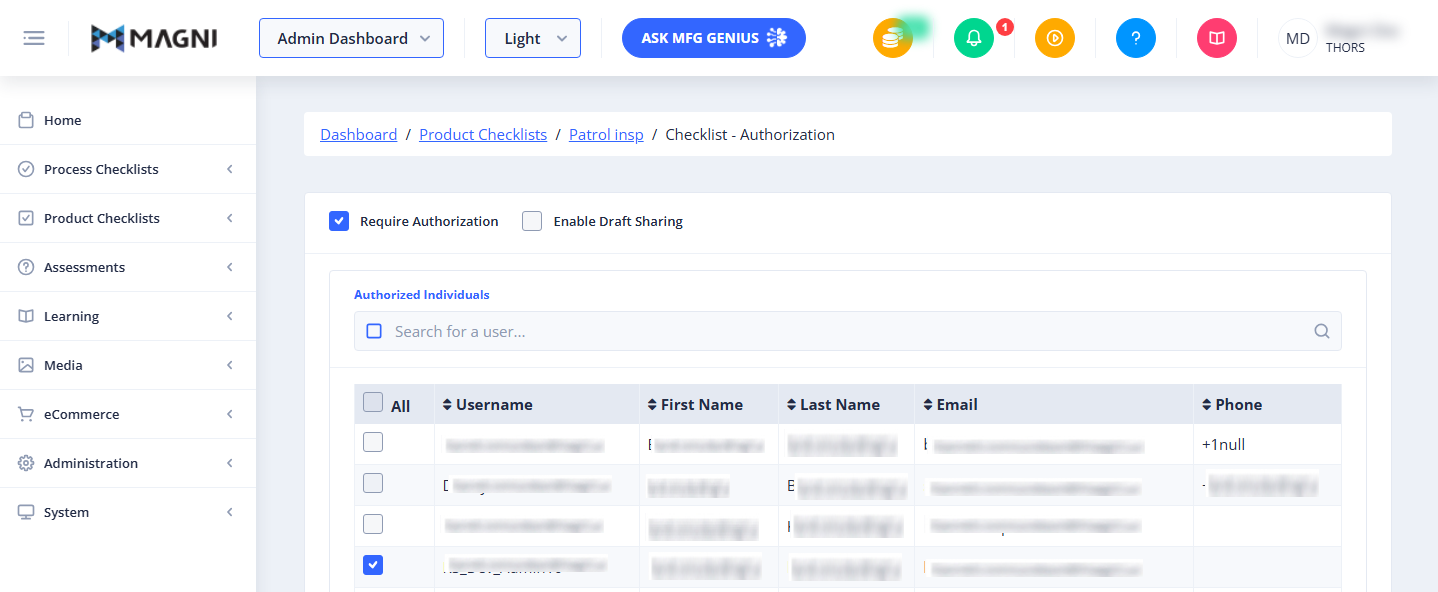Sort by Email column arrows

click(x=929, y=405)
